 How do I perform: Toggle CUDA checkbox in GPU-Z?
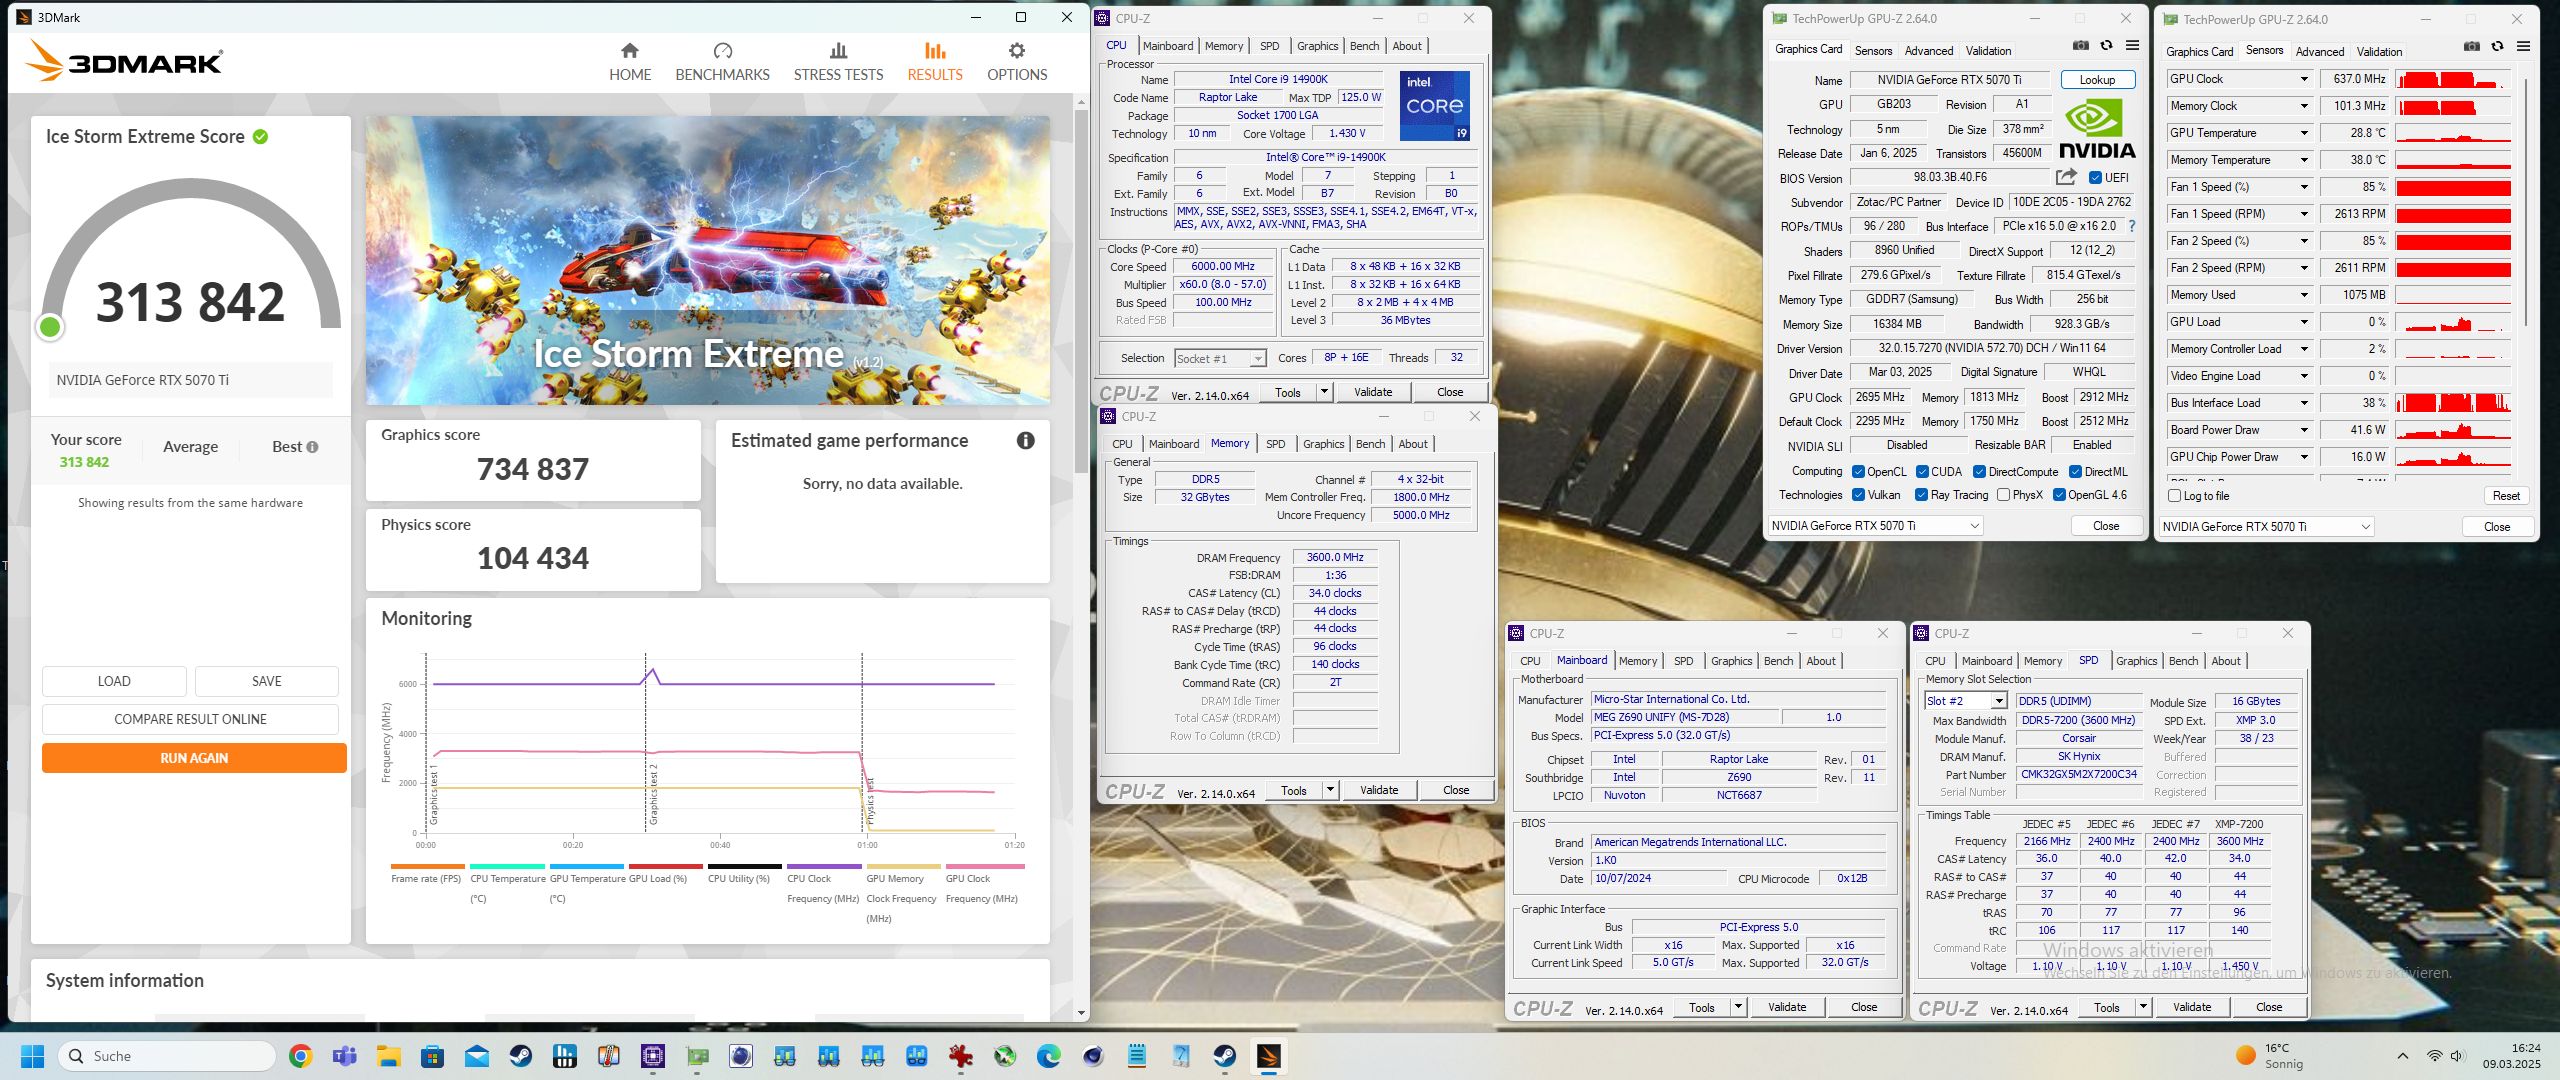1922,472
